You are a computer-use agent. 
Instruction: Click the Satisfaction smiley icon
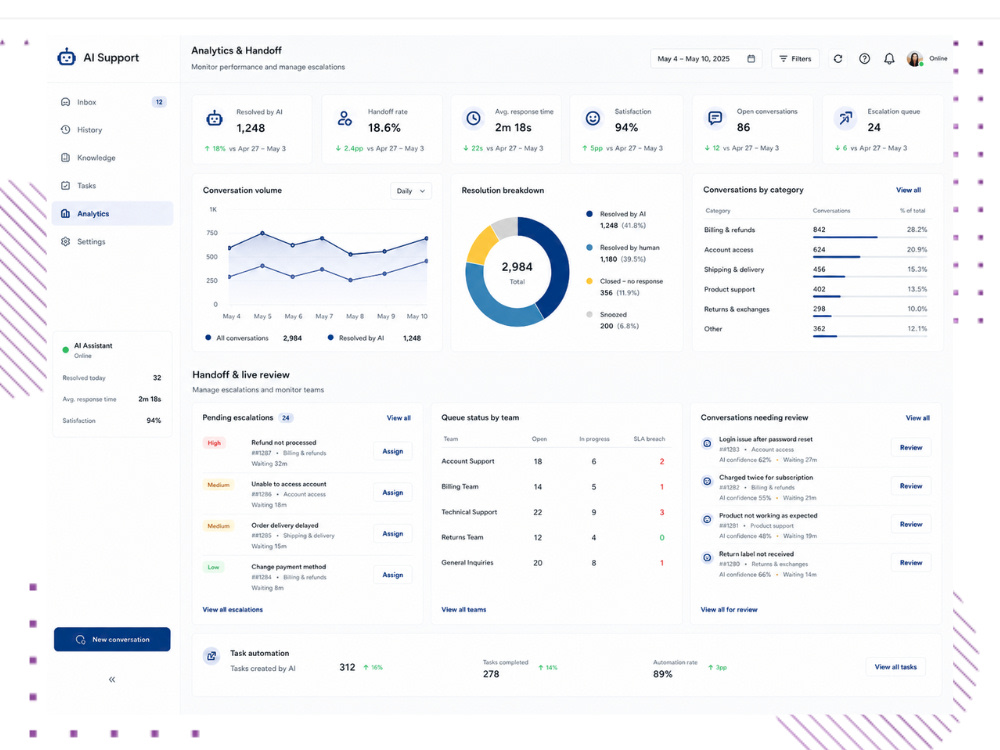(593, 118)
